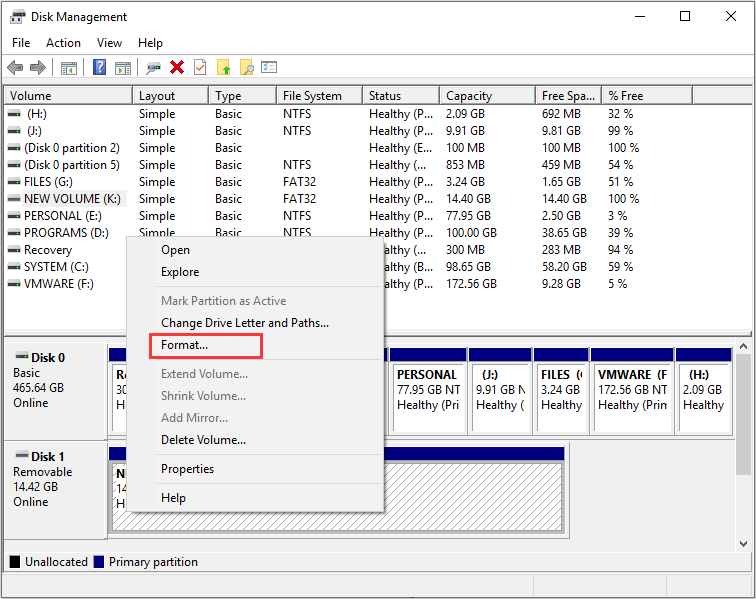This screenshot has height=599, width=756.
Task: Open the View menu
Action: pyautogui.click(x=110, y=43)
